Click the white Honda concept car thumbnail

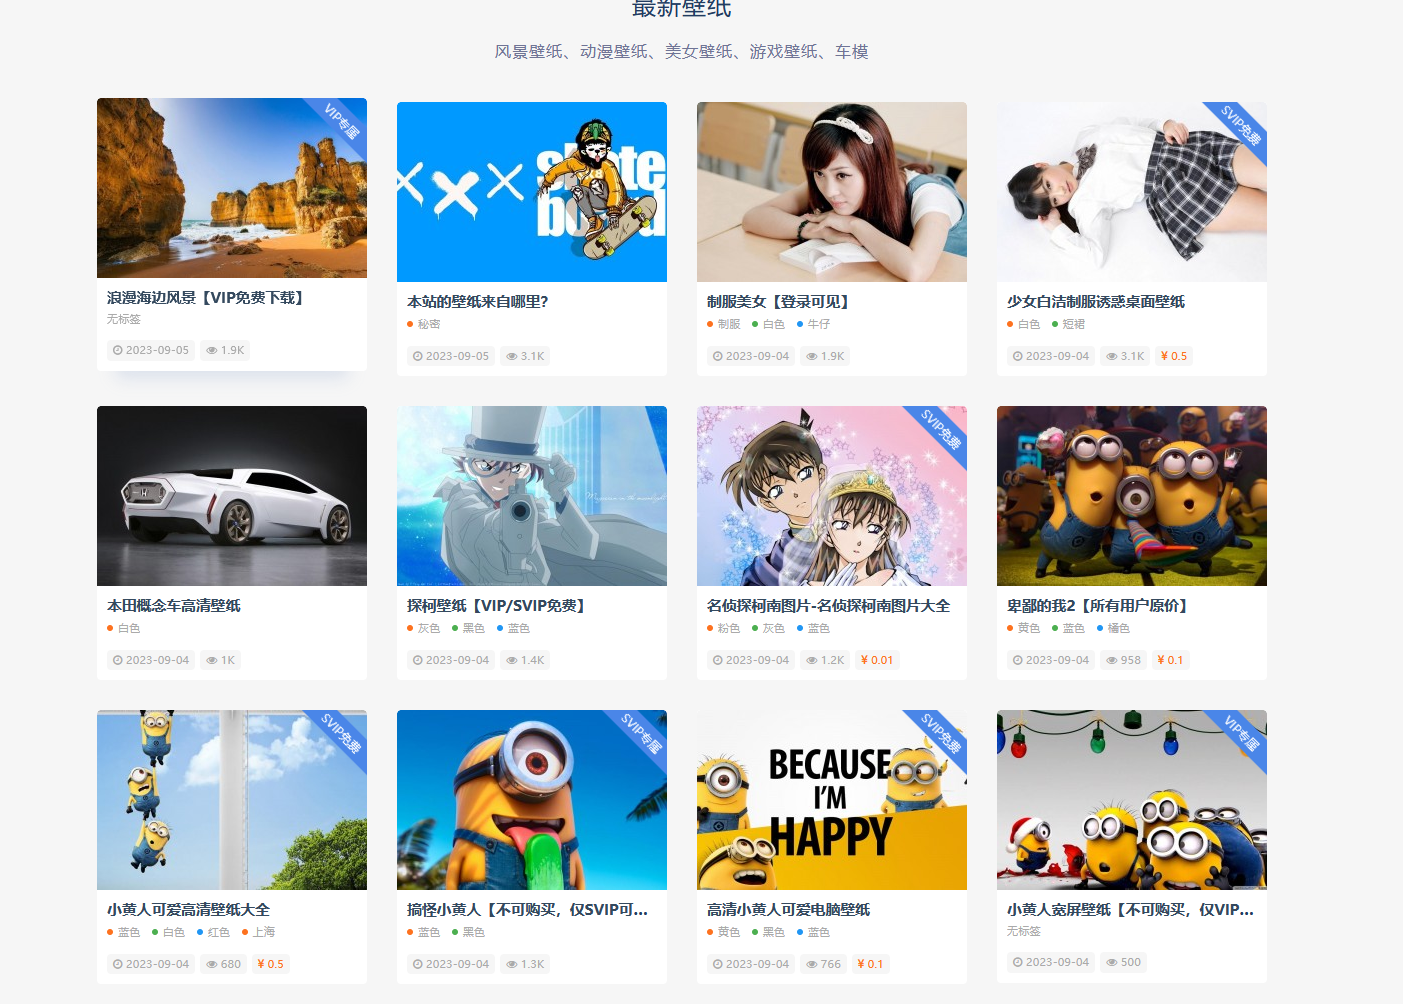pos(231,496)
